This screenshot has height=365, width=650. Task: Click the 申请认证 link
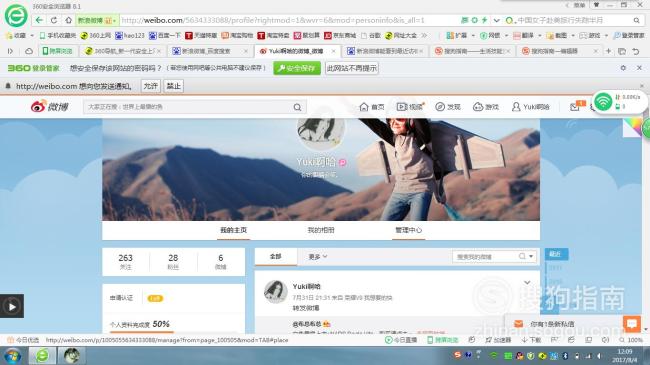click(121, 298)
